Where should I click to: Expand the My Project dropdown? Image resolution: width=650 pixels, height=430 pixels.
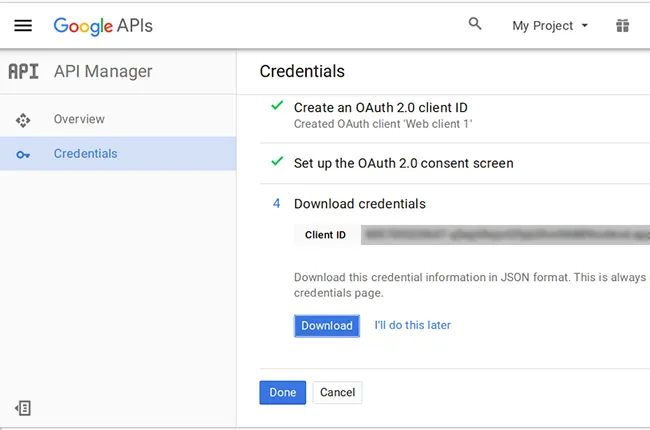pyautogui.click(x=550, y=26)
